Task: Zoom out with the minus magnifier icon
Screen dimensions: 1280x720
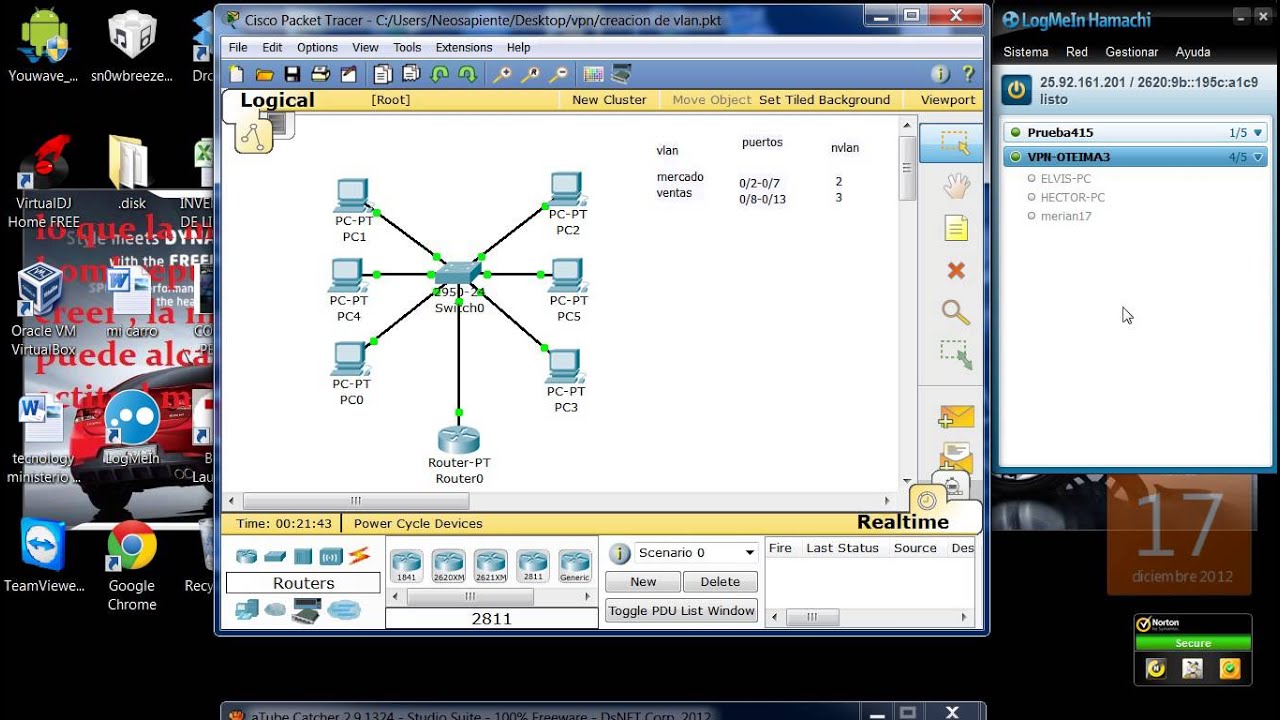Action: click(x=558, y=74)
